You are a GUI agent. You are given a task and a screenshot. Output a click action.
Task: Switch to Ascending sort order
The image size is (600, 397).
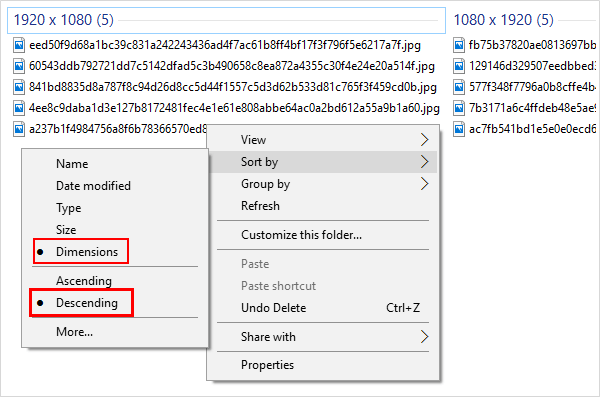click(115, 281)
